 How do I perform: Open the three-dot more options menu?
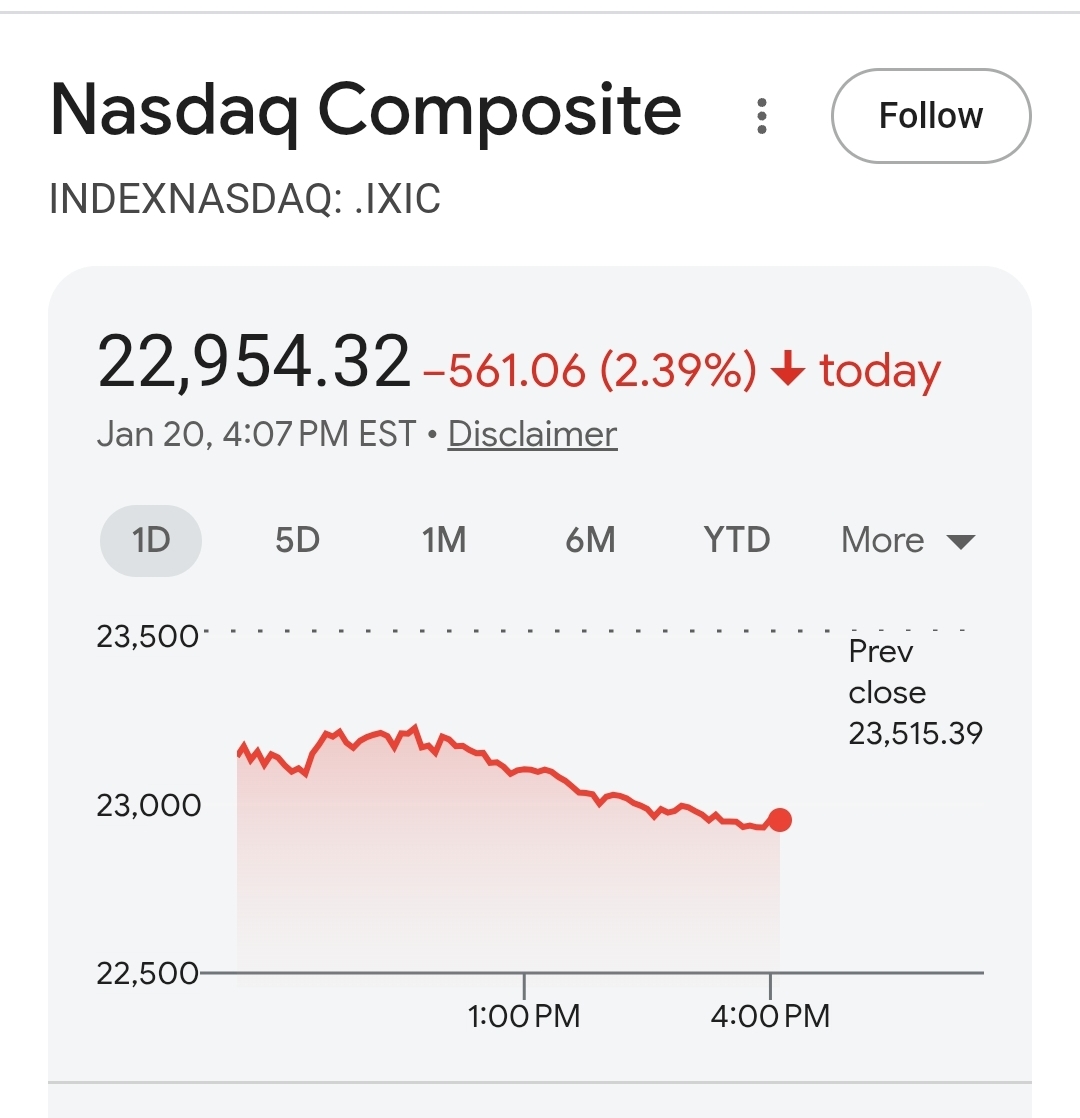click(x=762, y=116)
